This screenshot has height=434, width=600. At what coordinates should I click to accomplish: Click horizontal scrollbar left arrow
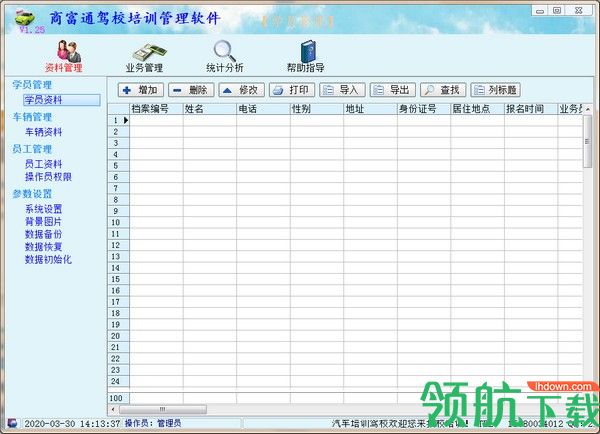tap(113, 410)
